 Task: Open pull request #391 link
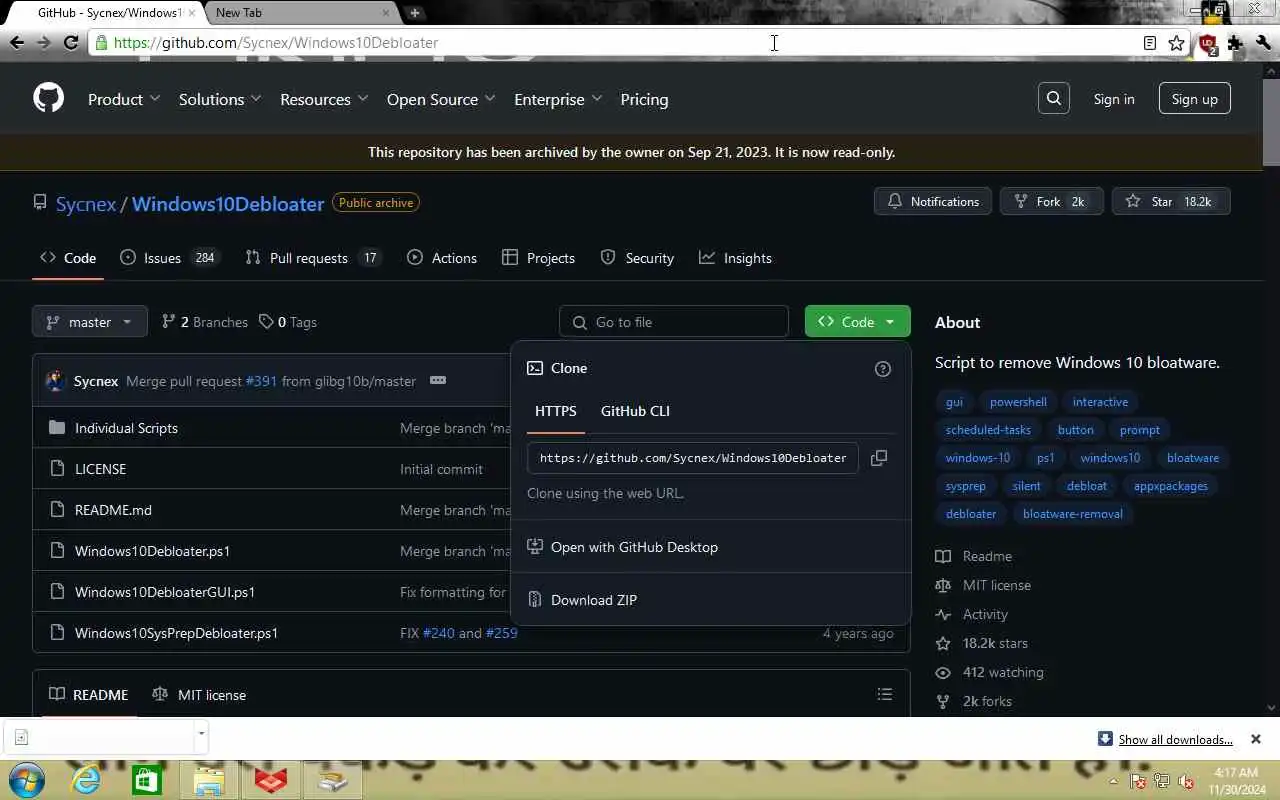261,381
